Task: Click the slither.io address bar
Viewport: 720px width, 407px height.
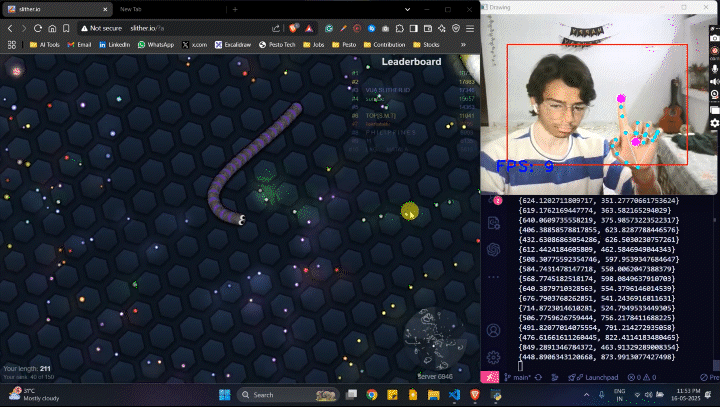Action: (x=197, y=28)
